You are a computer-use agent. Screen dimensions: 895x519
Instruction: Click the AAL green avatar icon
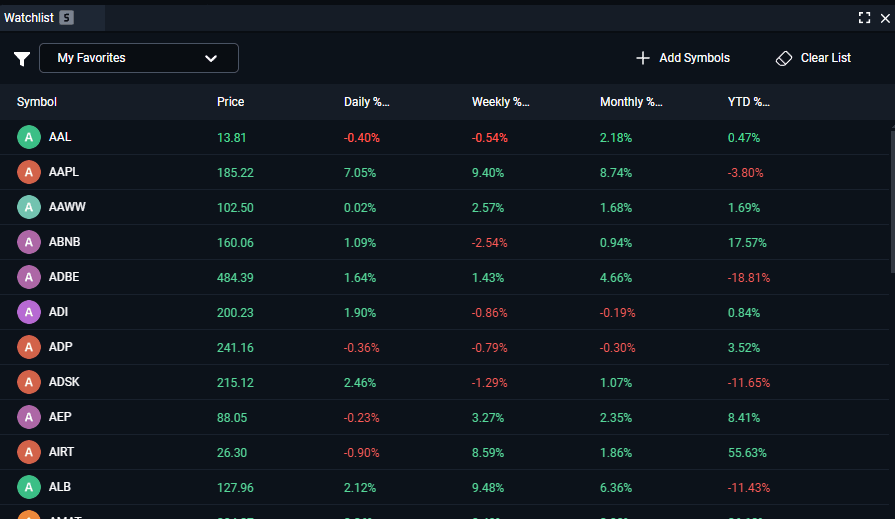pyautogui.click(x=29, y=137)
